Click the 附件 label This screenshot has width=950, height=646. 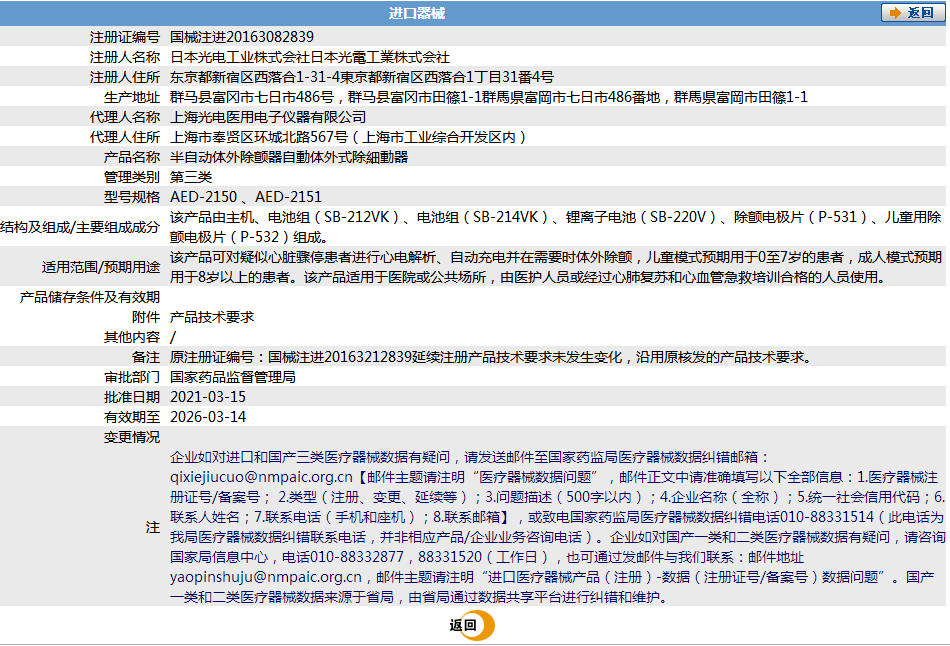click(146, 317)
